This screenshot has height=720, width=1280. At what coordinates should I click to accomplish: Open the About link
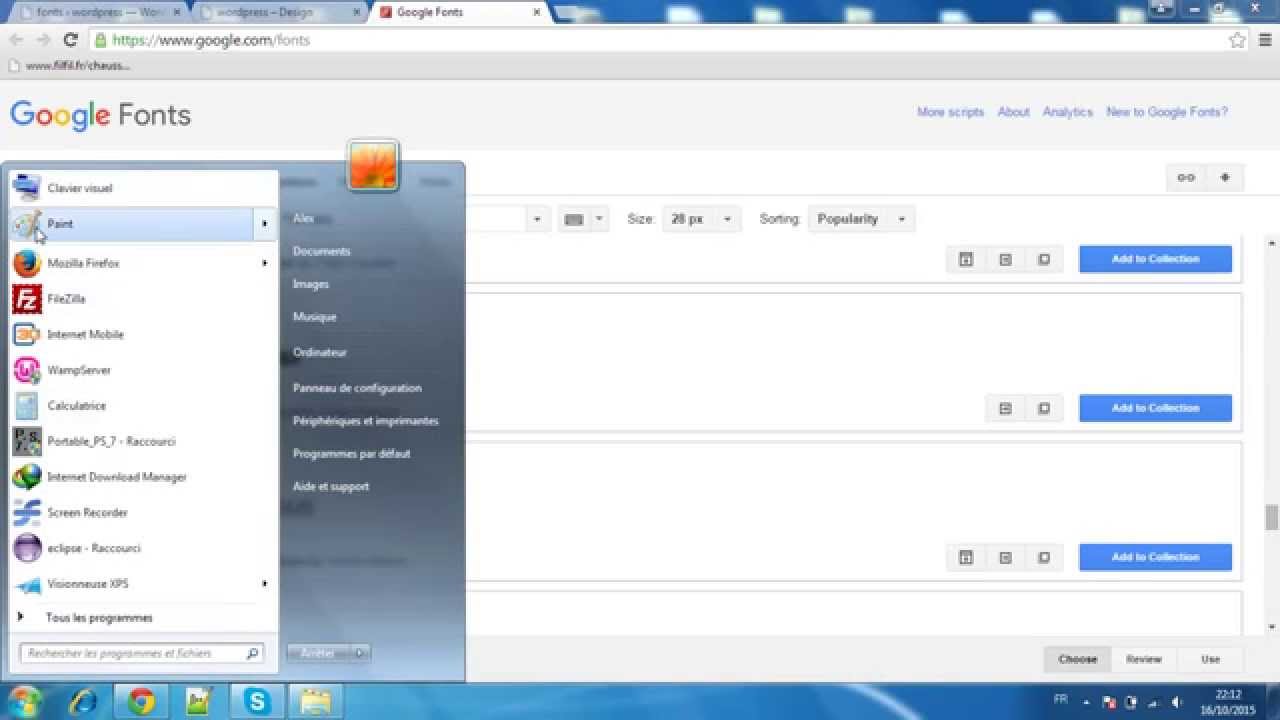coord(1013,112)
